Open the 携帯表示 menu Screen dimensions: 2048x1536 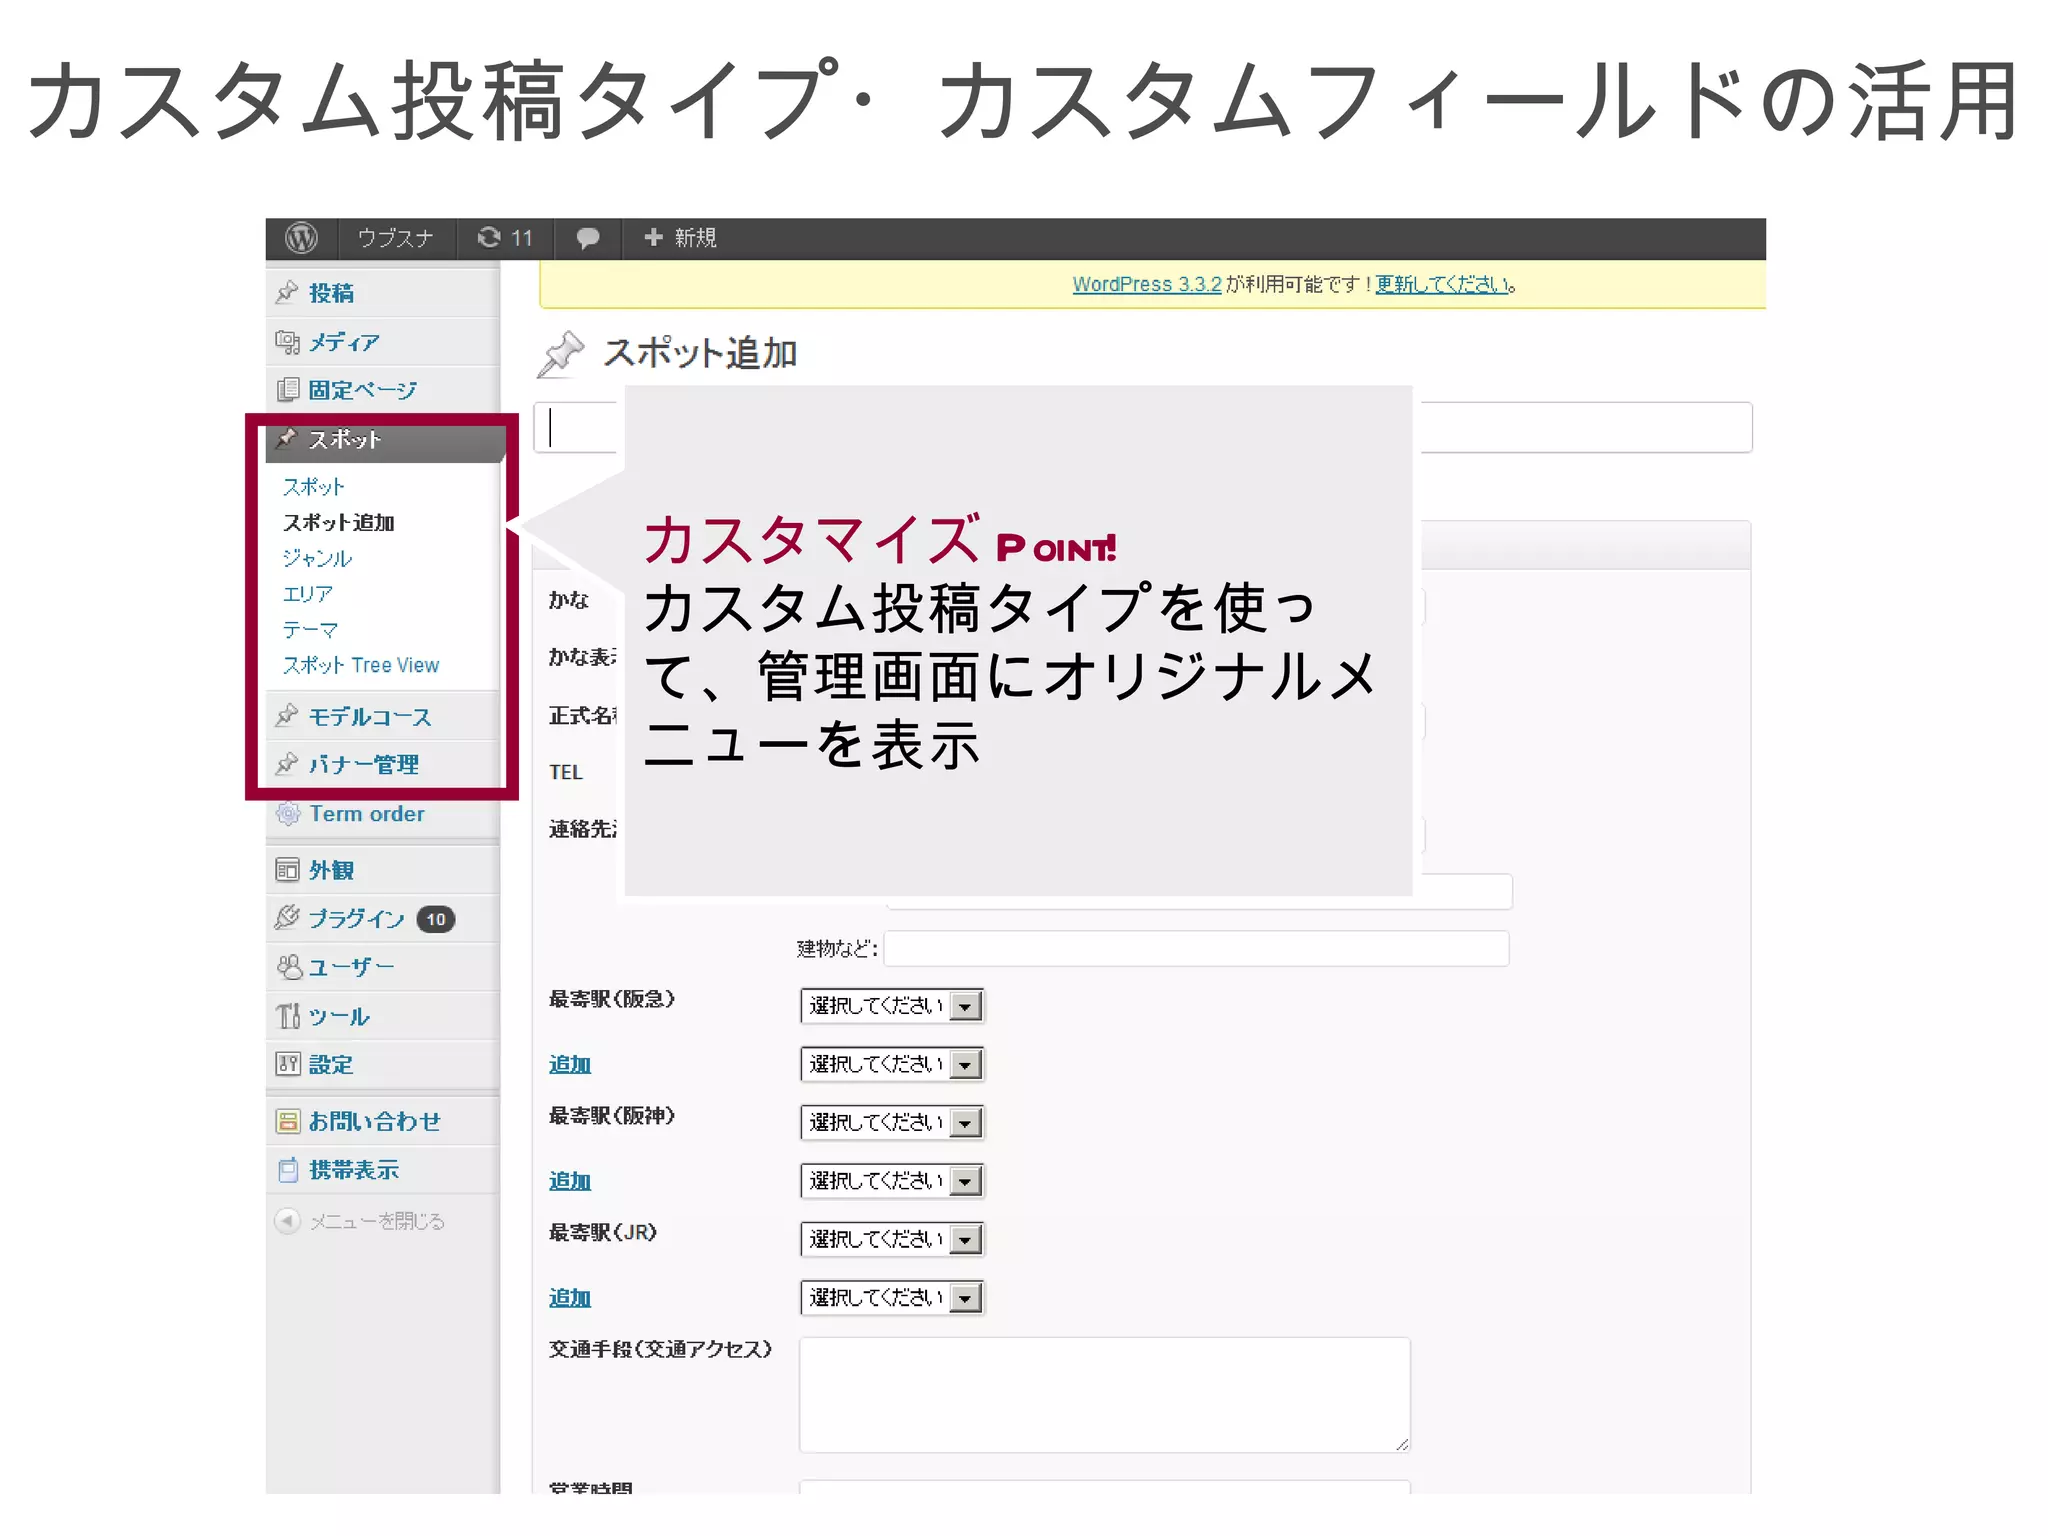pyautogui.click(x=353, y=1169)
